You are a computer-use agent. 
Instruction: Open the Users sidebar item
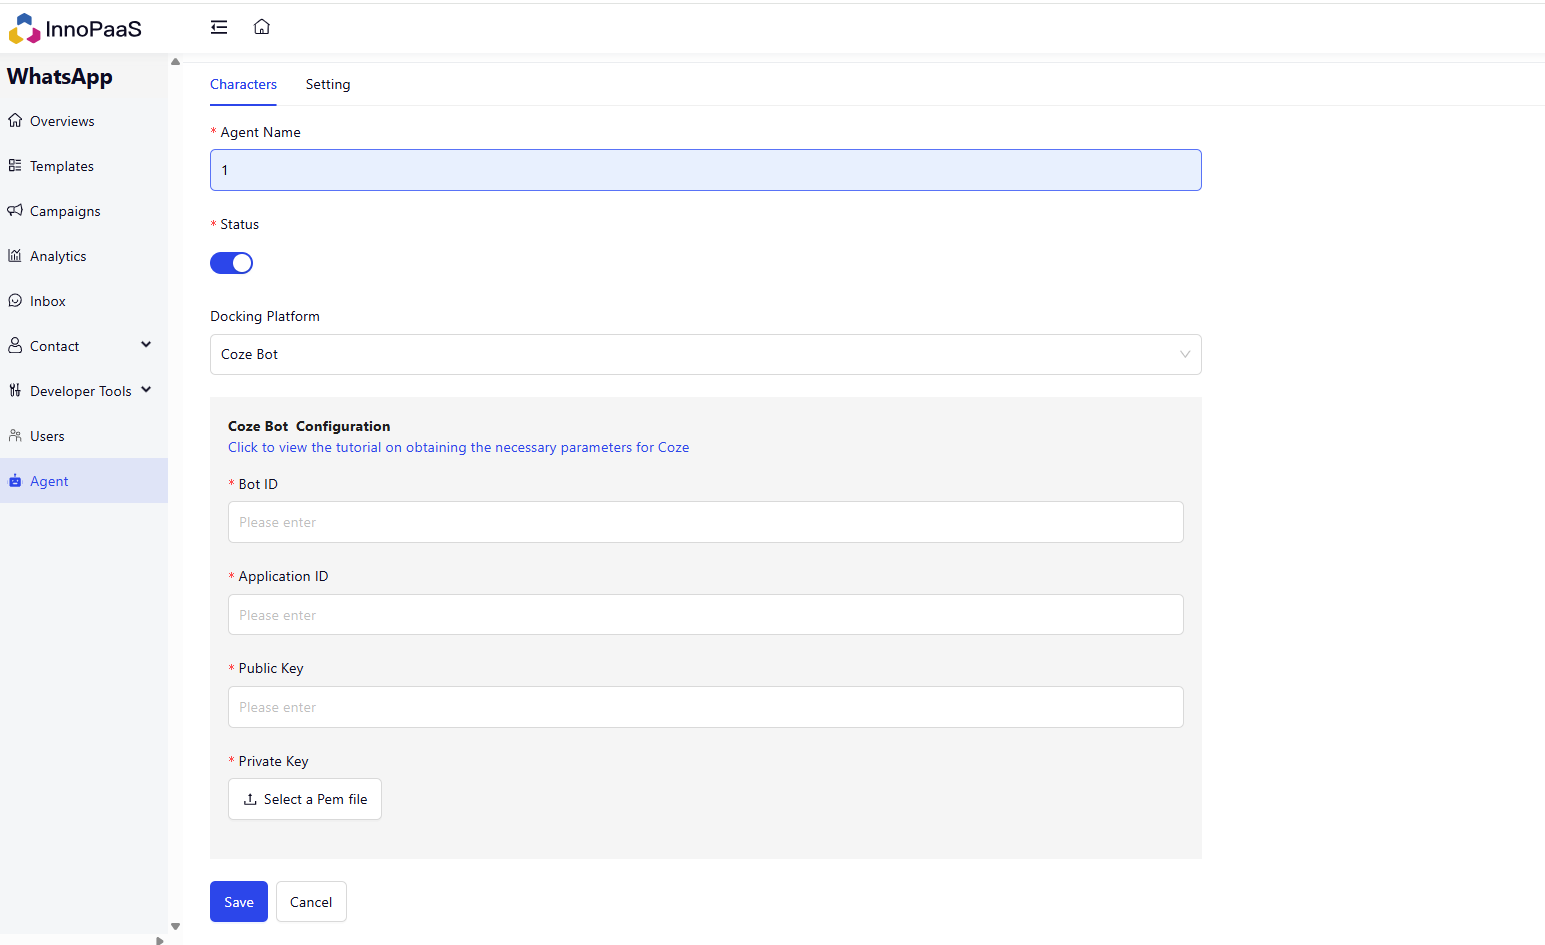[x=47, y=436]
